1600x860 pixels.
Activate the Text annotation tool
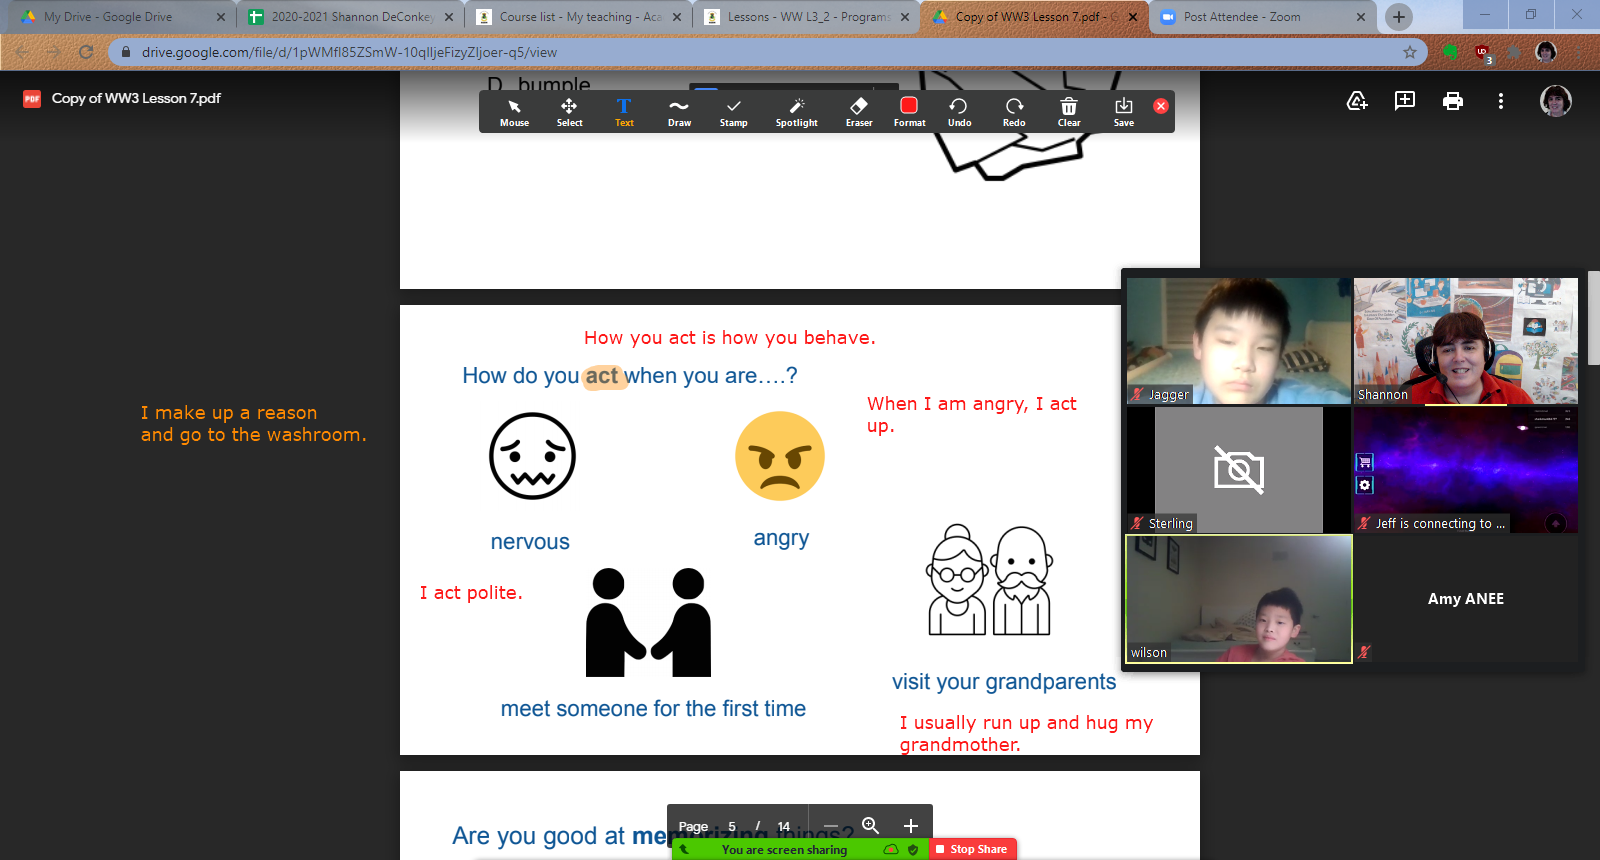point(624,112)
